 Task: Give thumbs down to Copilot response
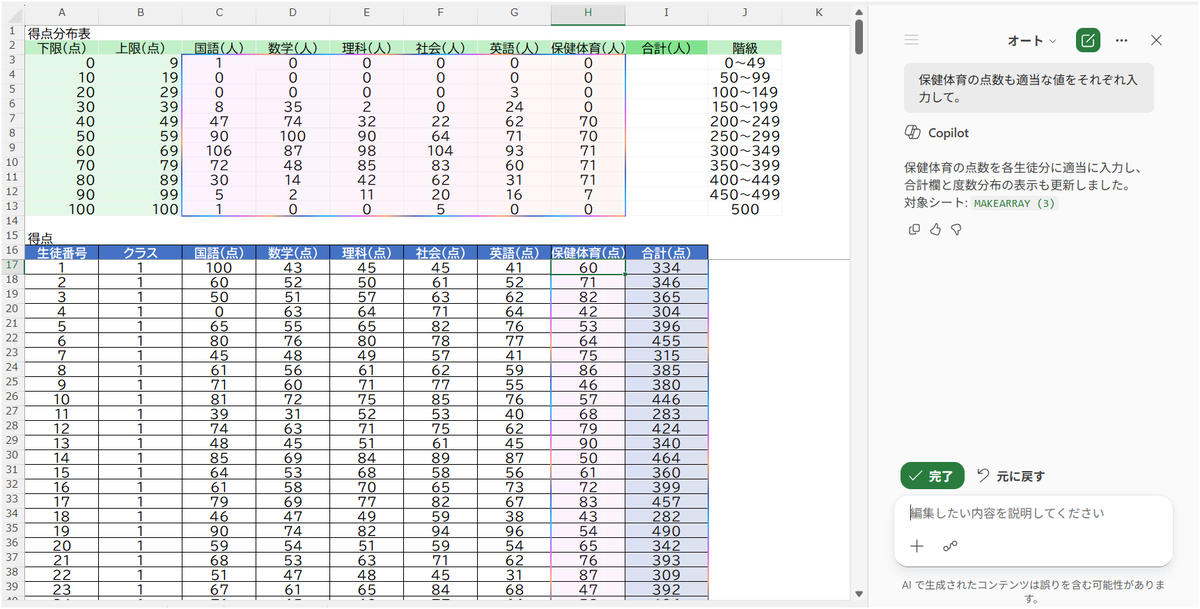956,229
